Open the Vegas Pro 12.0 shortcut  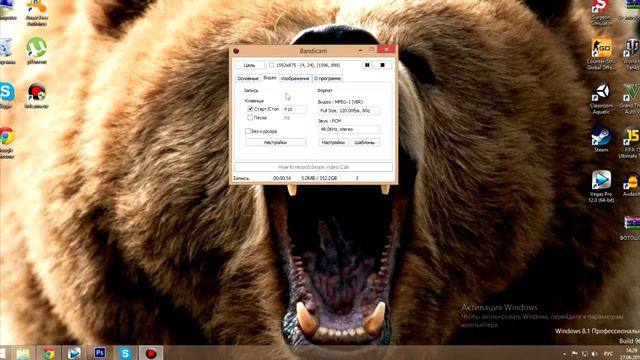click(x=601, y=186)
